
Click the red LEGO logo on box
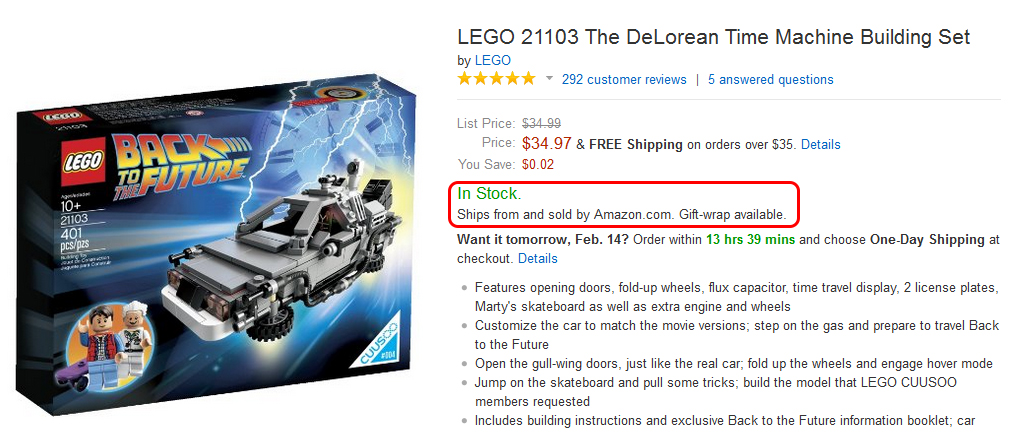tap(79, 158)
